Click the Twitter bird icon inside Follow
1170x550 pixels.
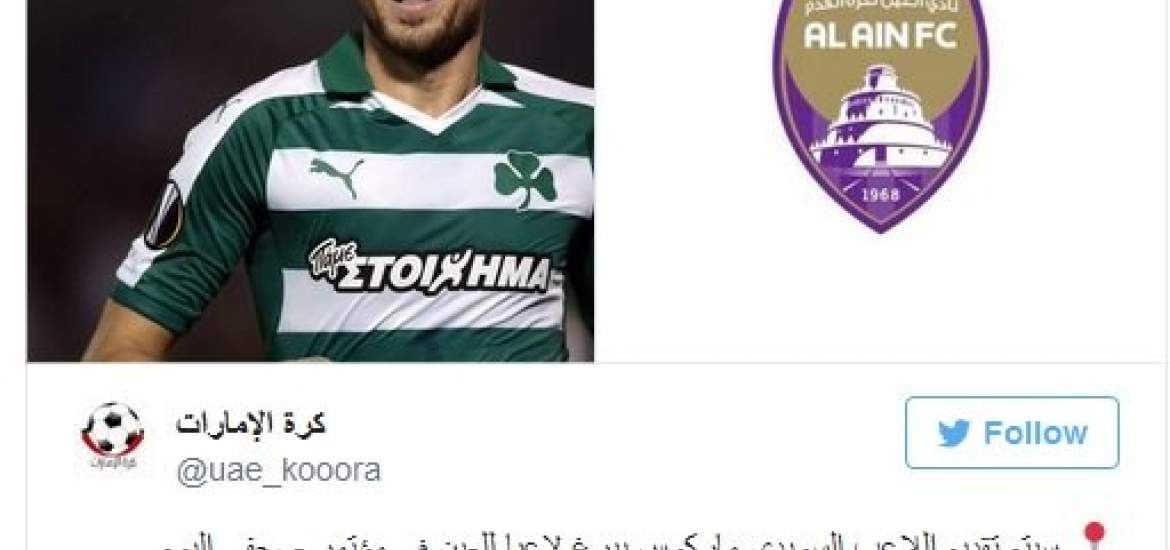pyautogui.click(x=954, y=434)
